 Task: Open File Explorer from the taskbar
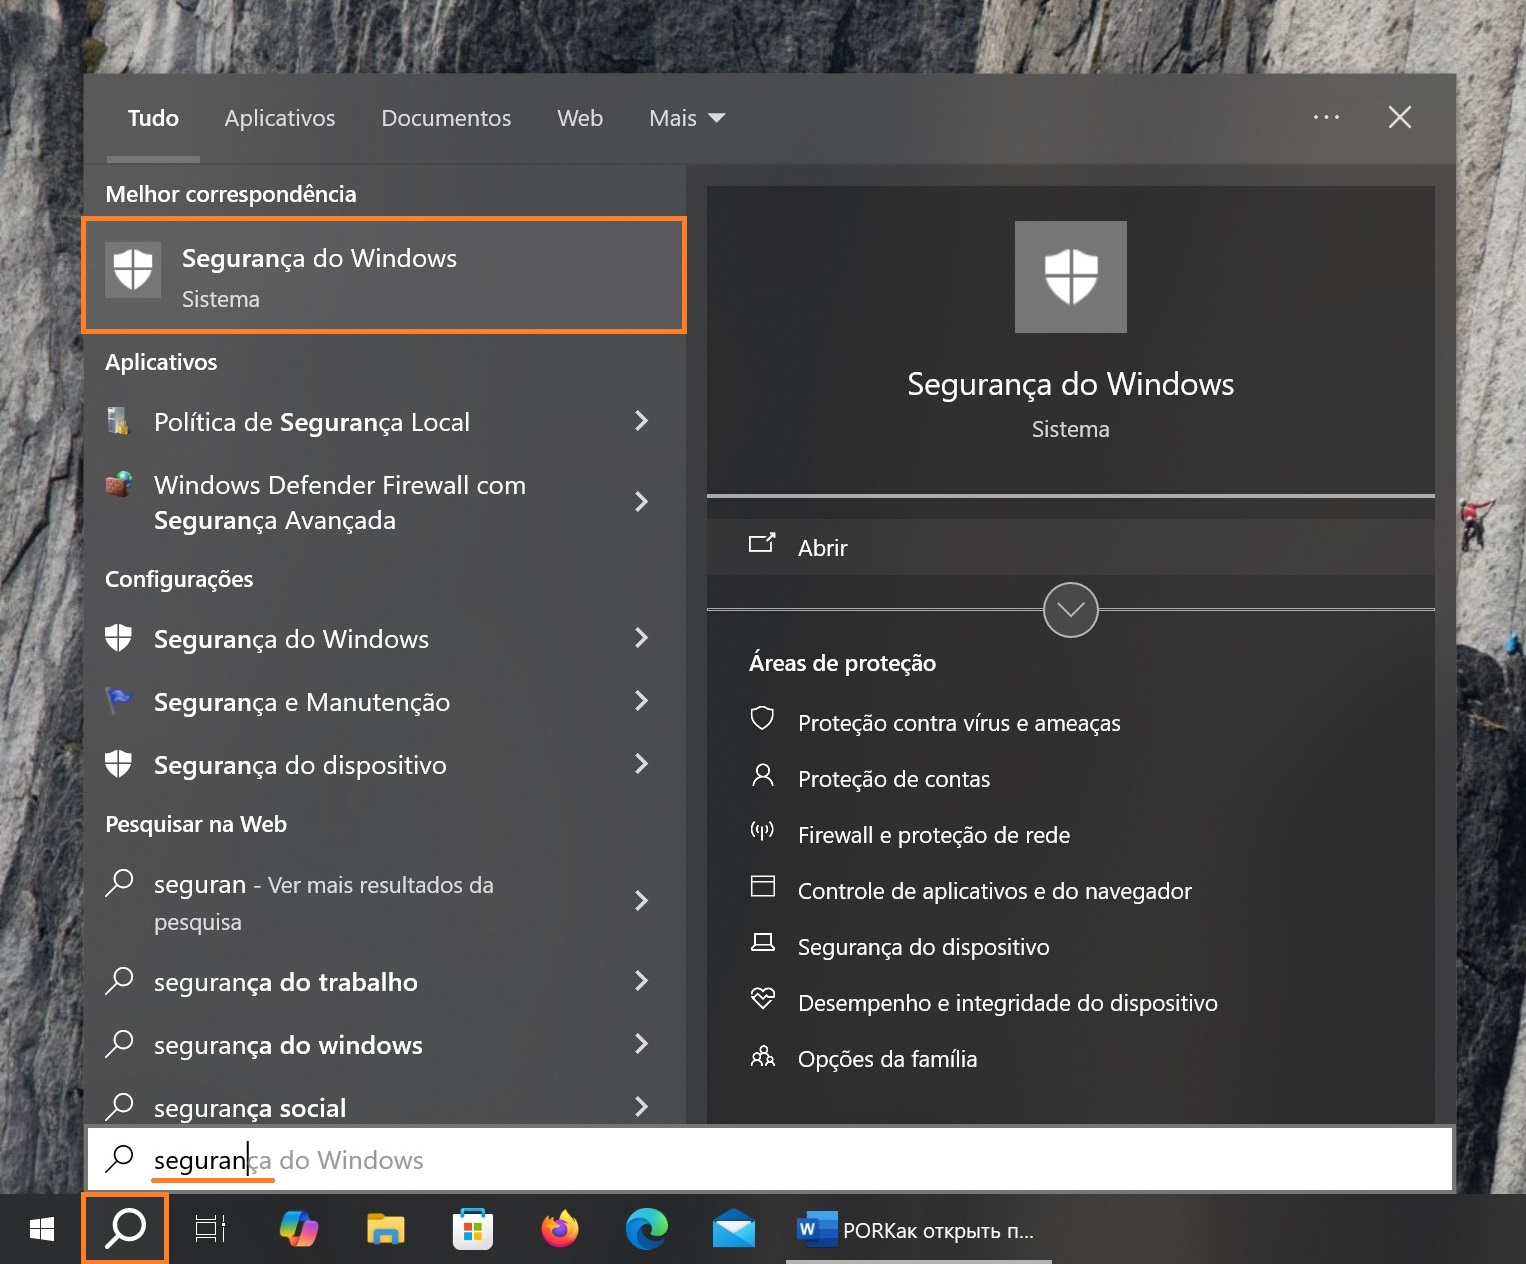pos(385,1229)
